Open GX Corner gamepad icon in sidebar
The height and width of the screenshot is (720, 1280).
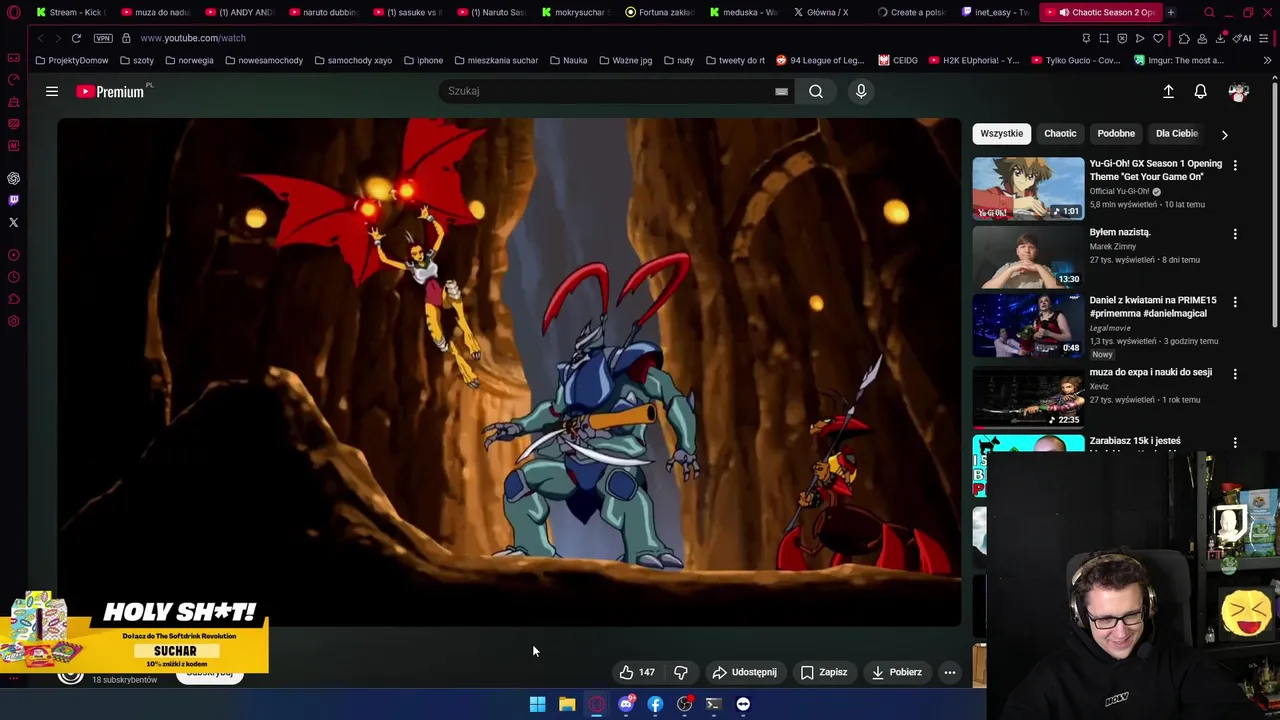(x=14, y=58)
